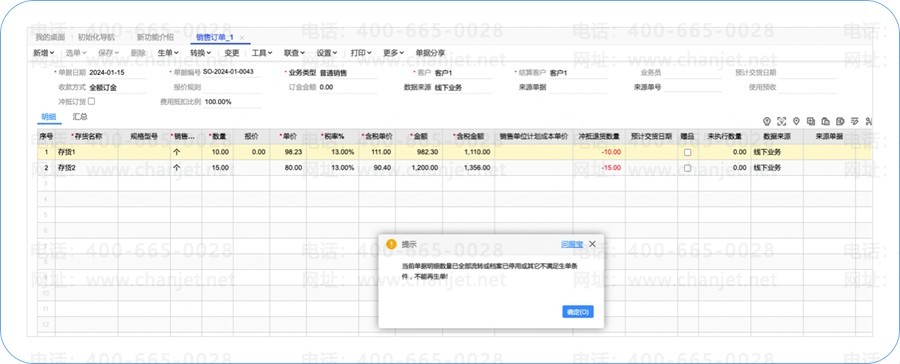Open the 新增 dropdown menu
Screen dimensions: 900x364
click(x=44, y=53)
